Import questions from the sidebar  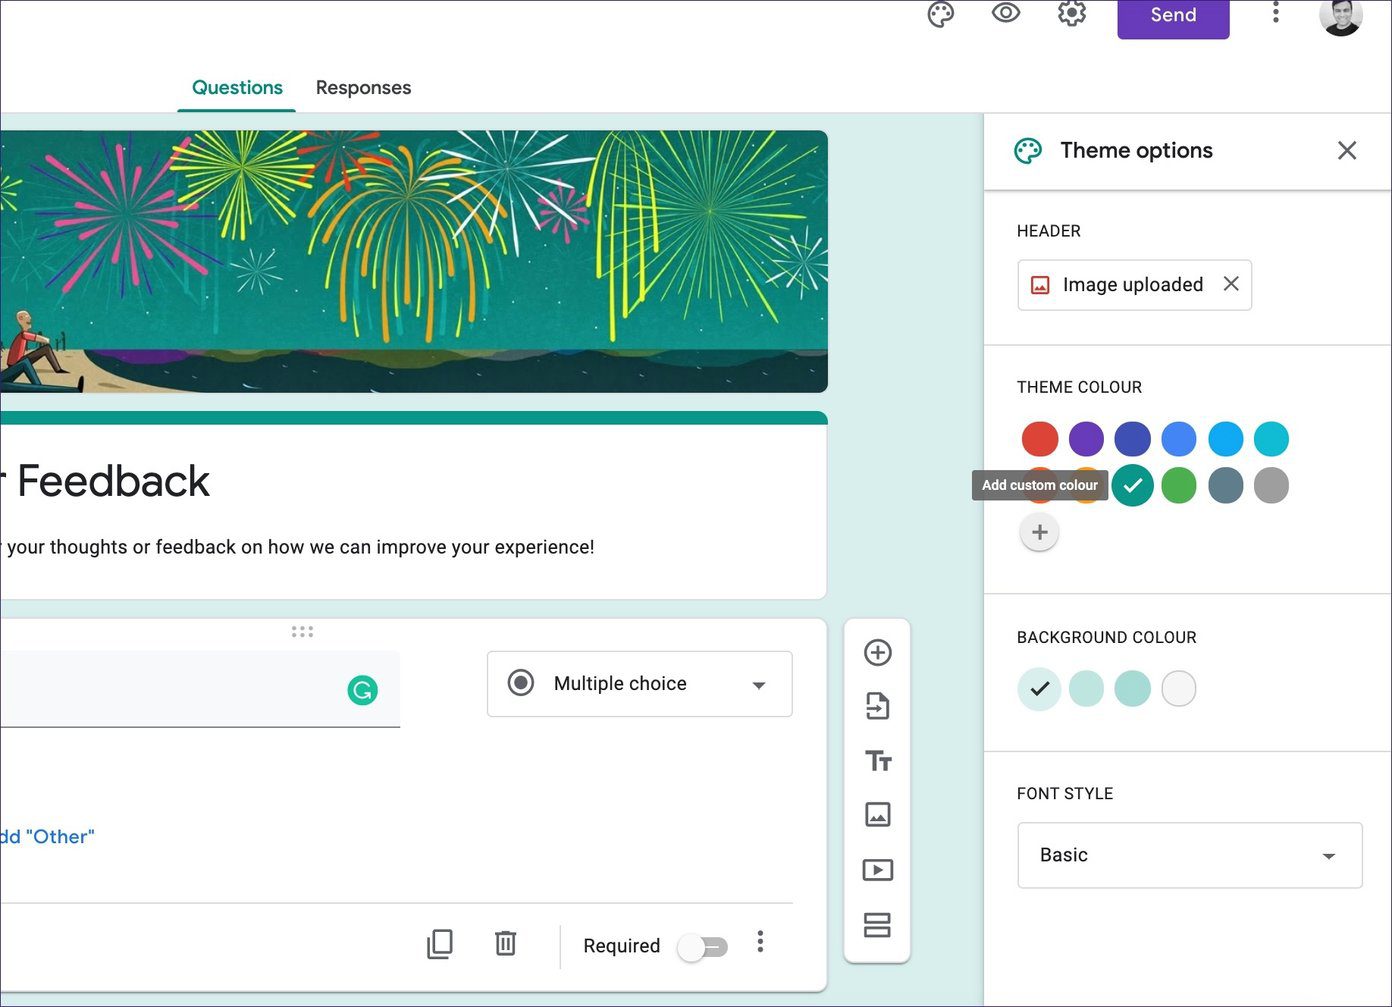pos(877,706)
